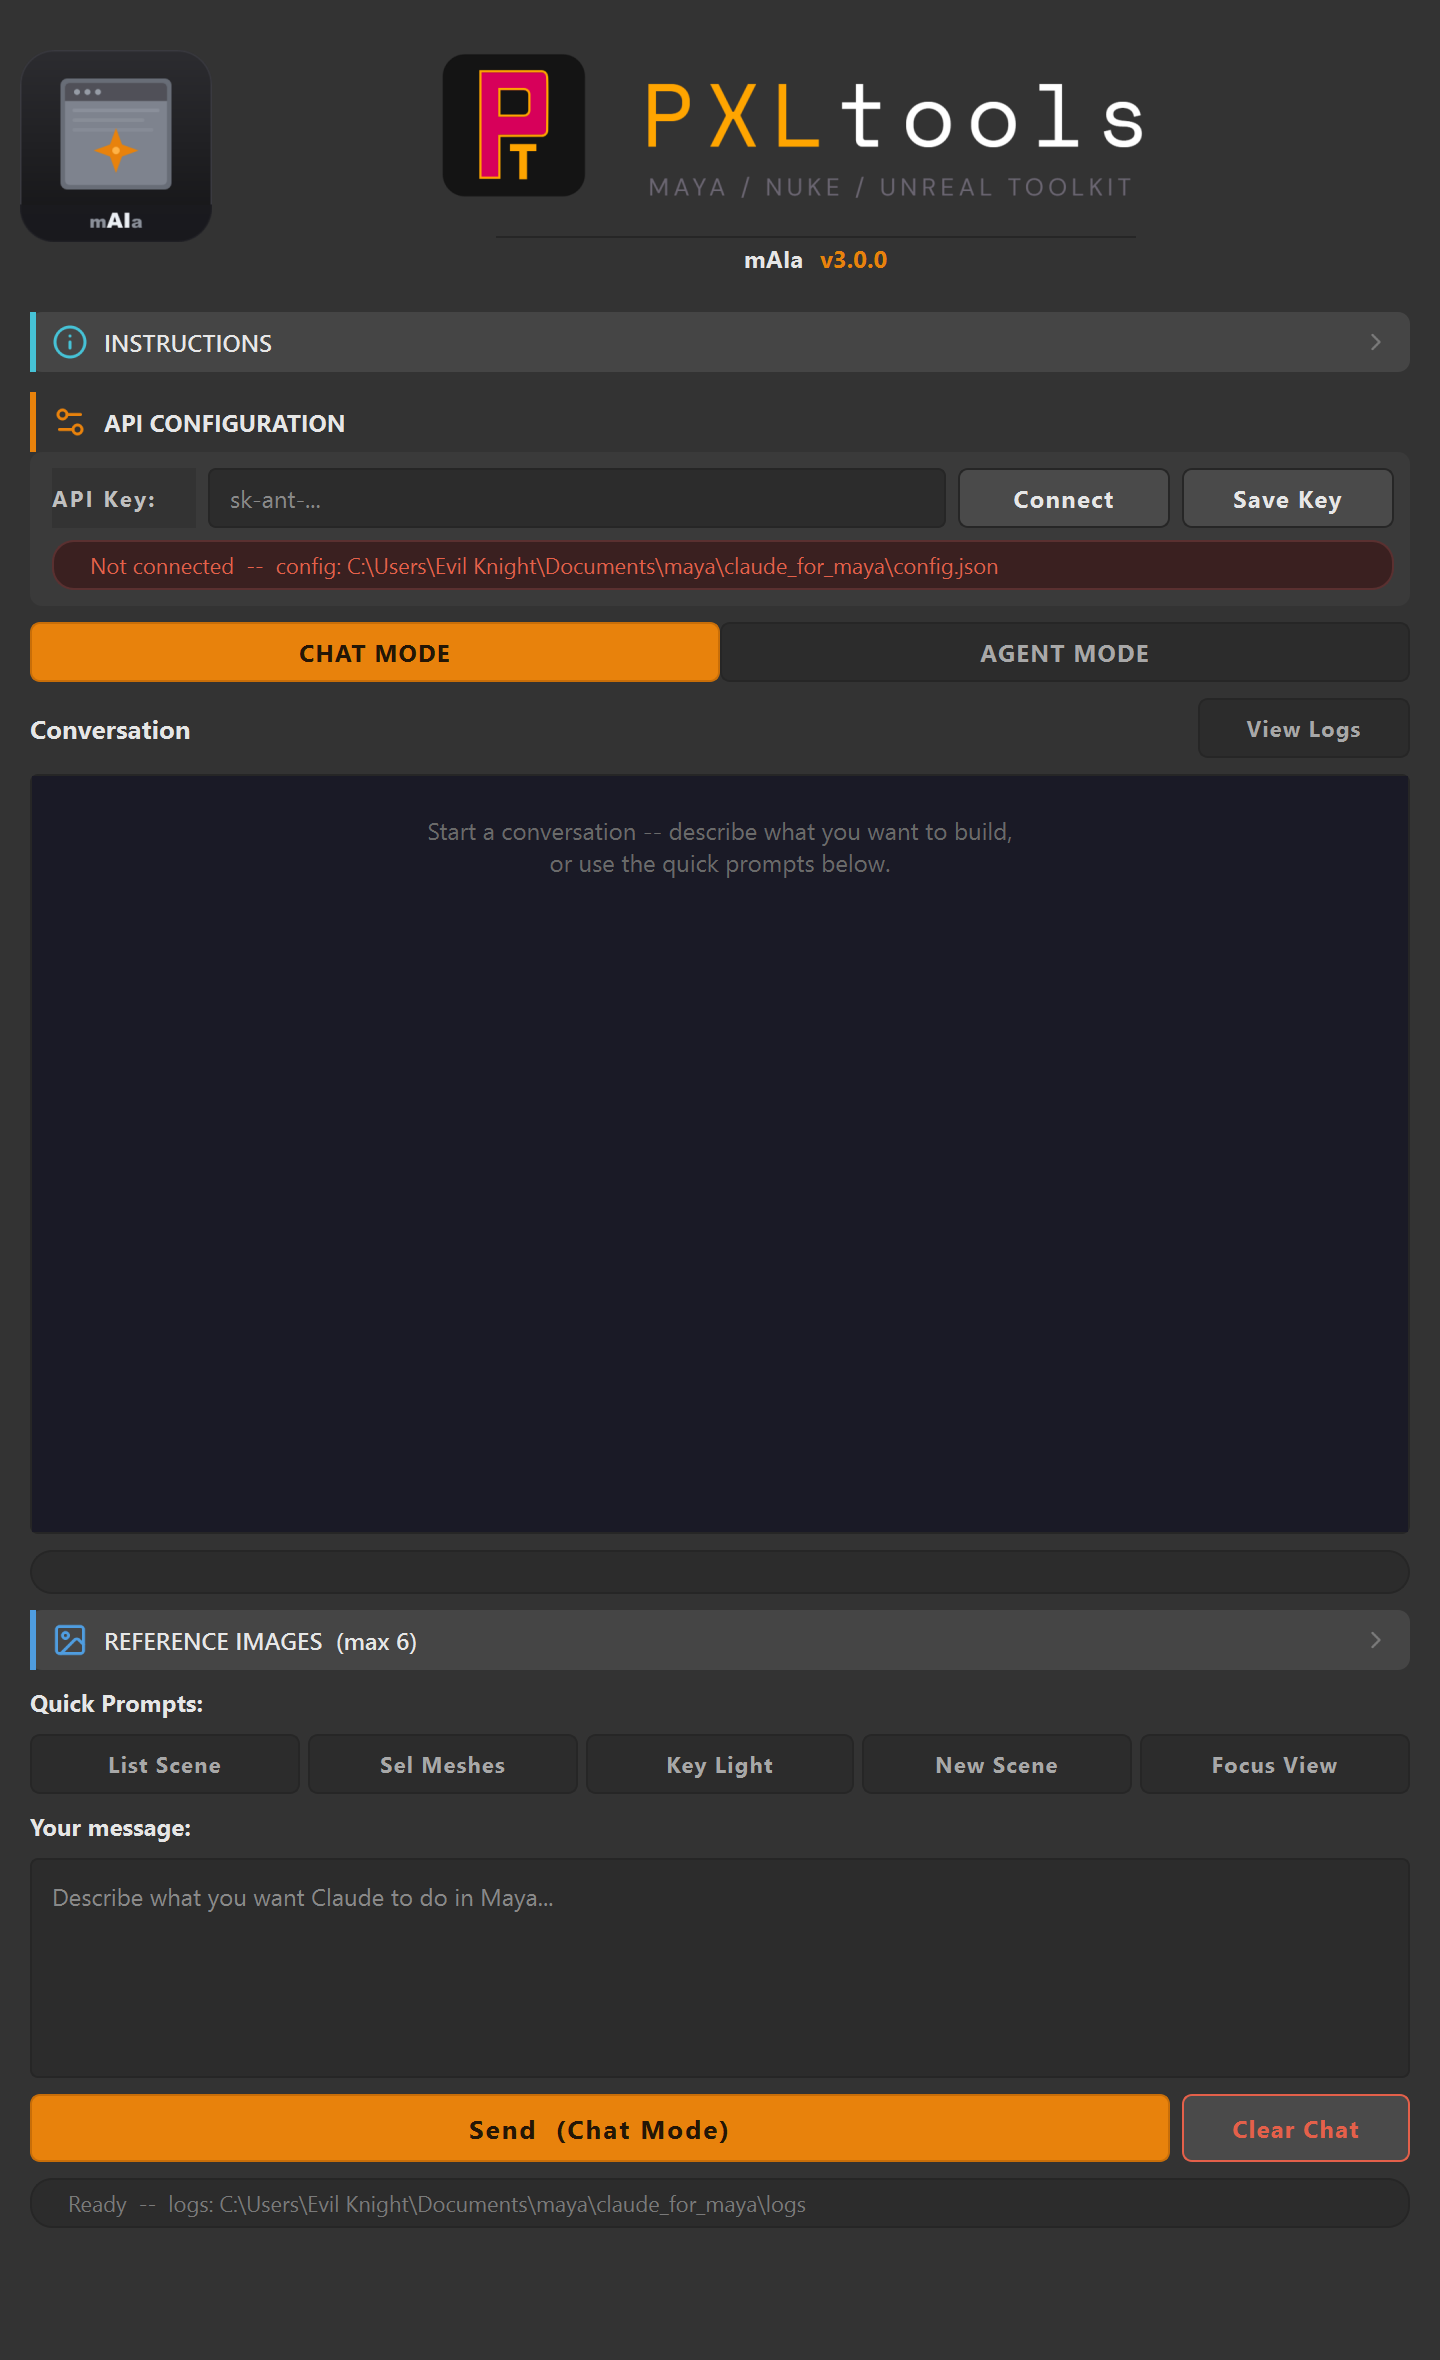The image size is (1440, 2360).
Task: Click the Ready logs path status text
Action: (x=437, y=2204)
